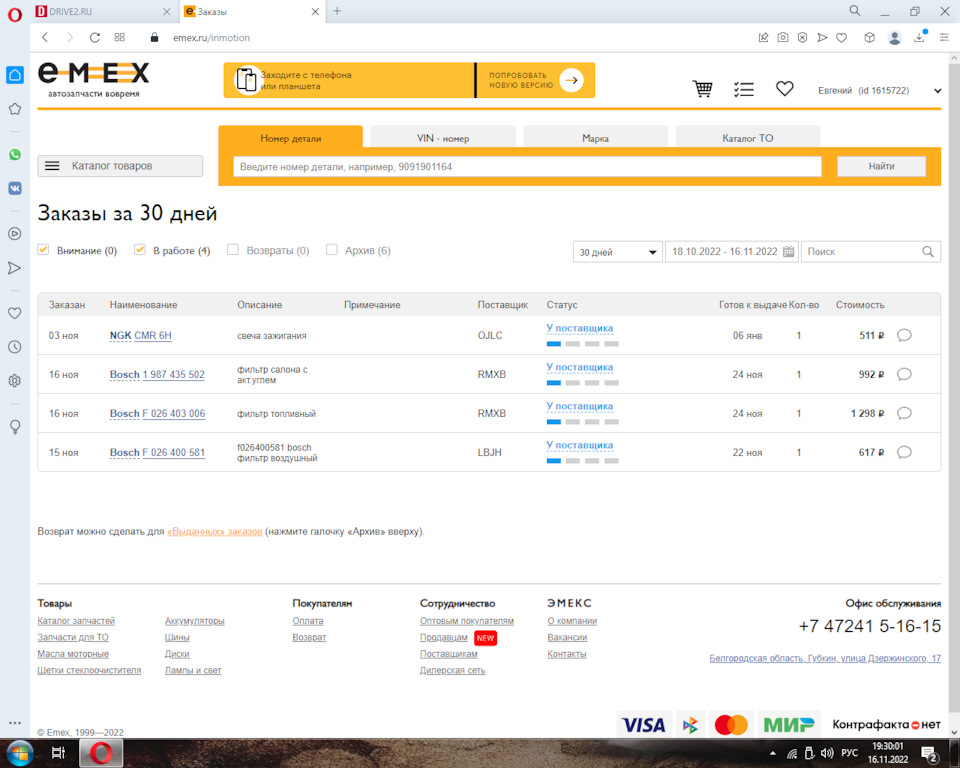Image resolution: width=960 pixels, height=768 pixels.
Task: Open NGK CMR 6H part link
Action: click(140, 336)
